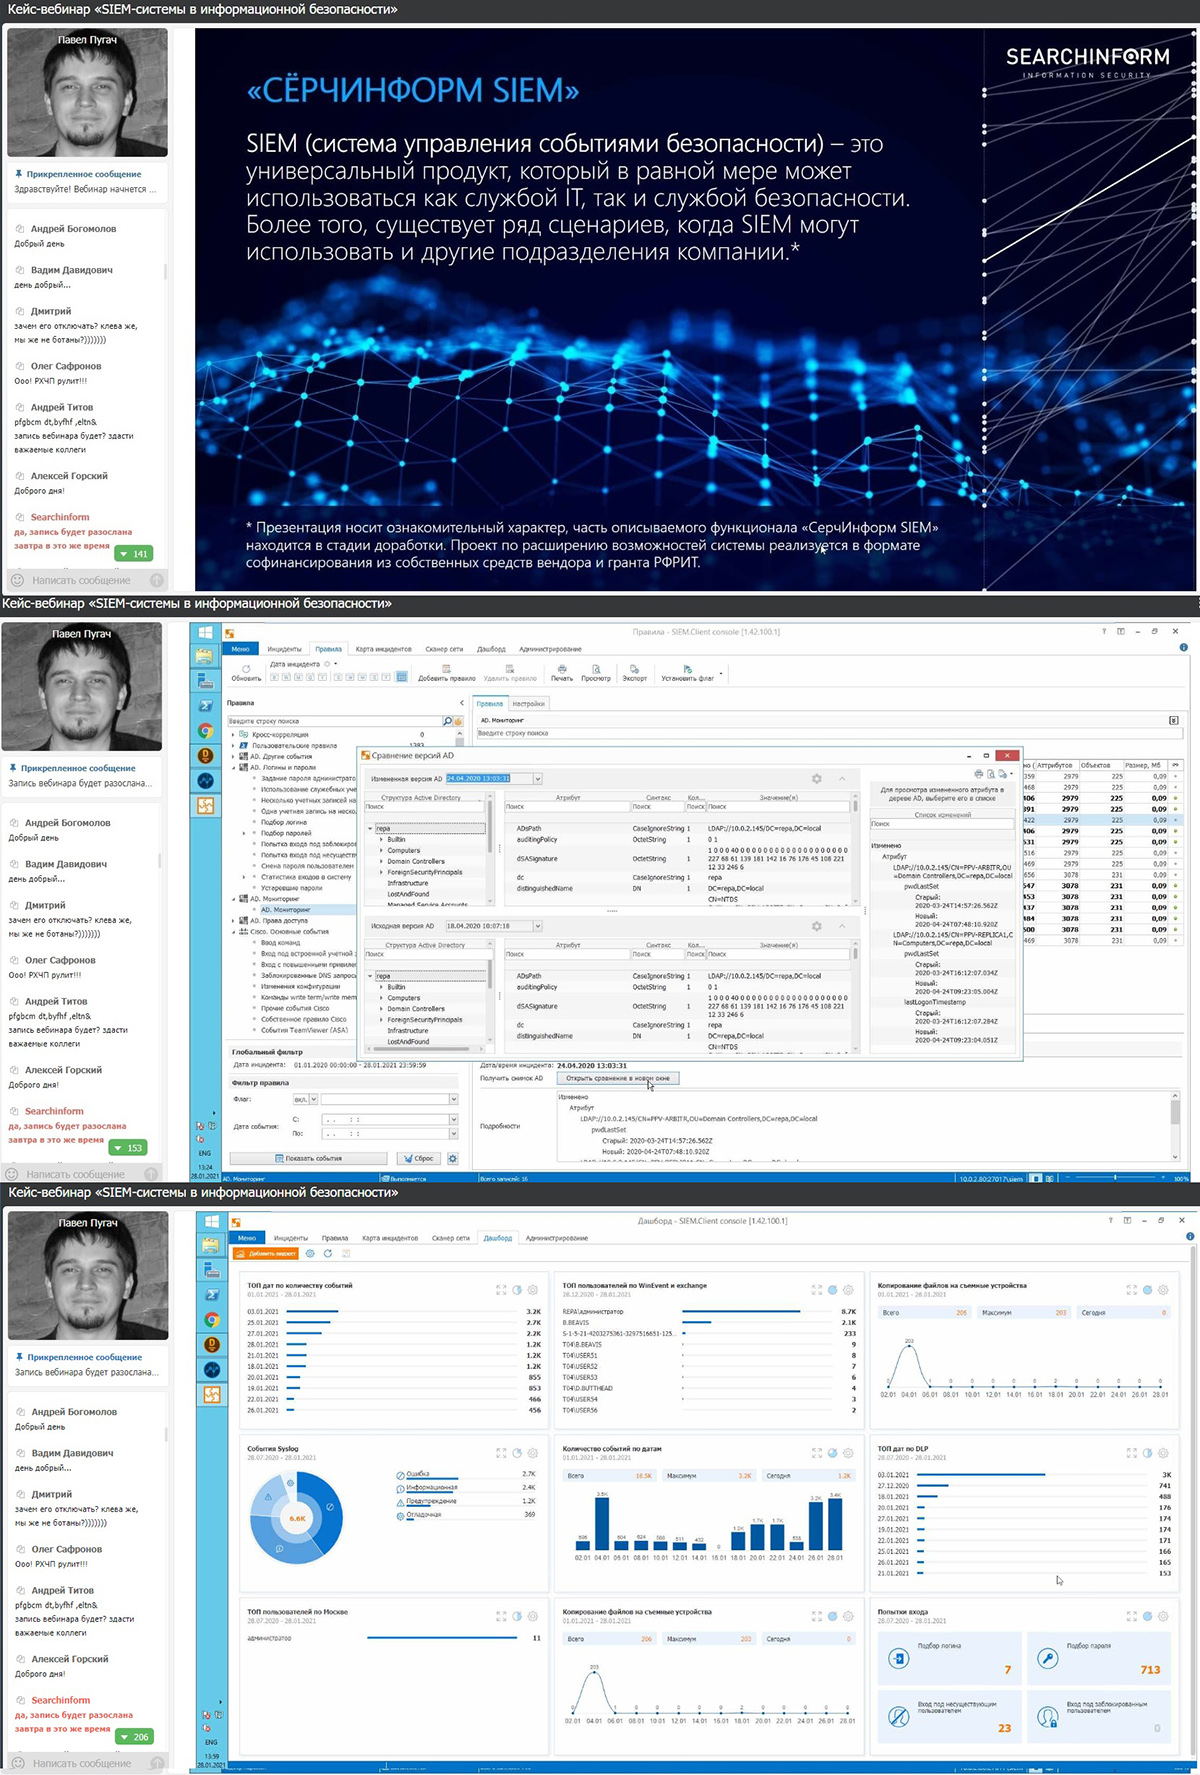The image size is (1200, 1775).
Task: Open Сканер сети tab in Правила window
Action: [444, 649]
